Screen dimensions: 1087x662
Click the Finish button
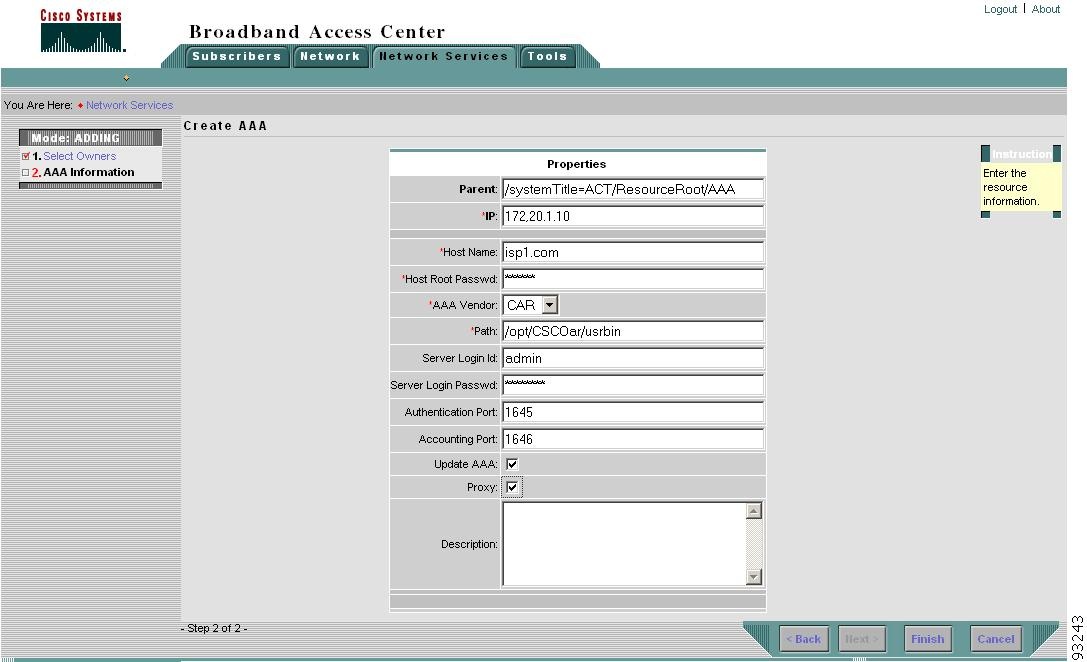click(928, 639)
